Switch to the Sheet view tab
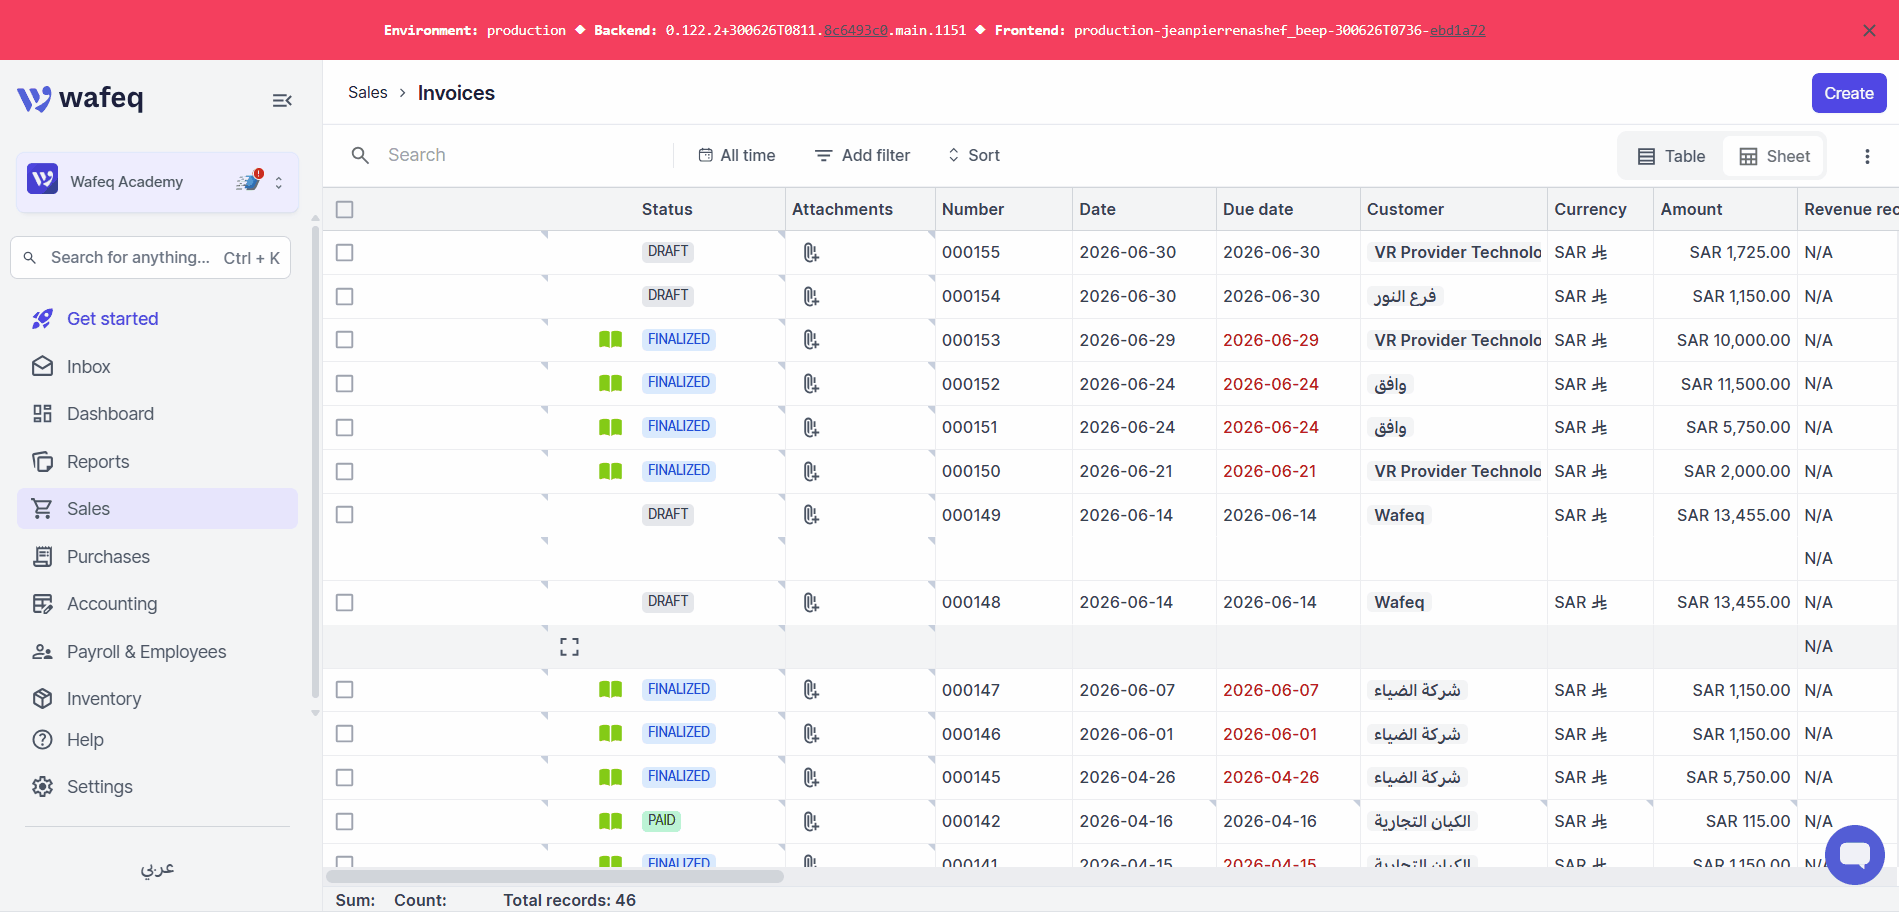1899x912 pixels. 1774,156
